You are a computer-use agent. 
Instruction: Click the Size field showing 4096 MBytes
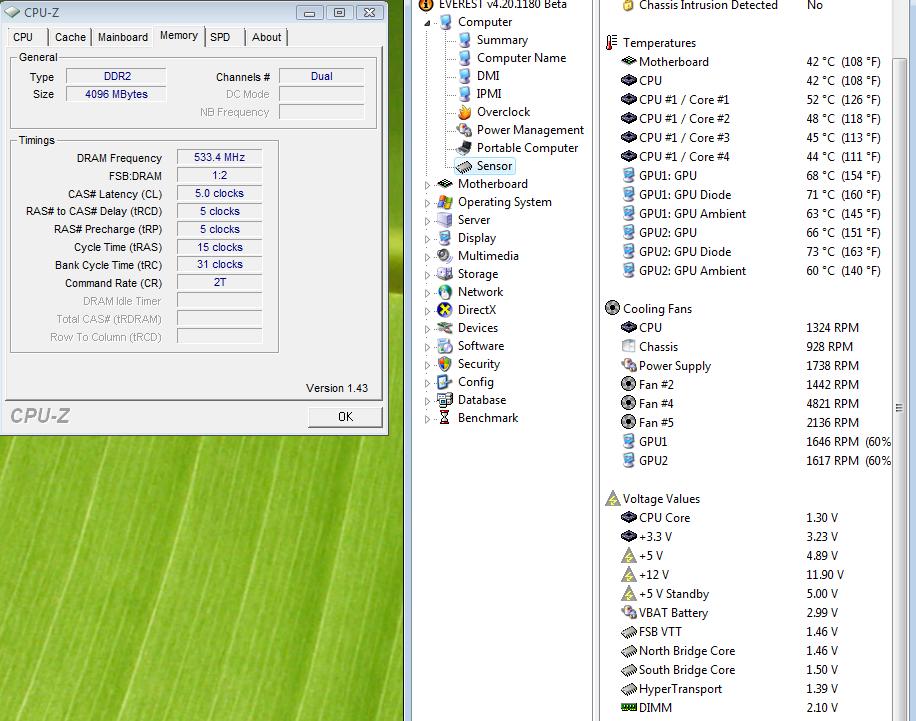(116, 94)
